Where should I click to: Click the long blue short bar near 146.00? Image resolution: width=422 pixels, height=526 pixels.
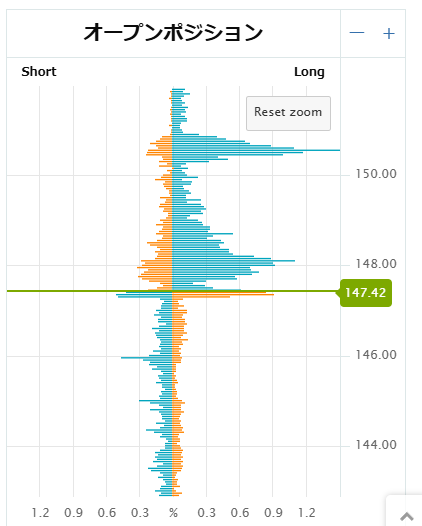[147, 358]
